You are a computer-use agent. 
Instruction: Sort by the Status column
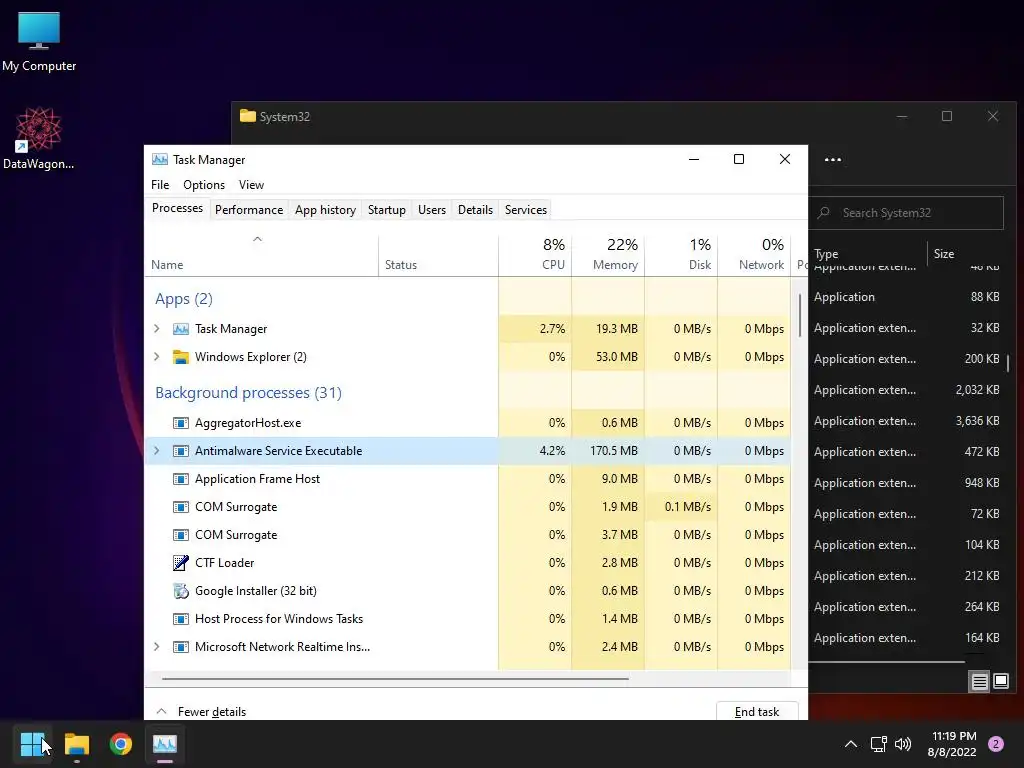[x=438, y=255]
